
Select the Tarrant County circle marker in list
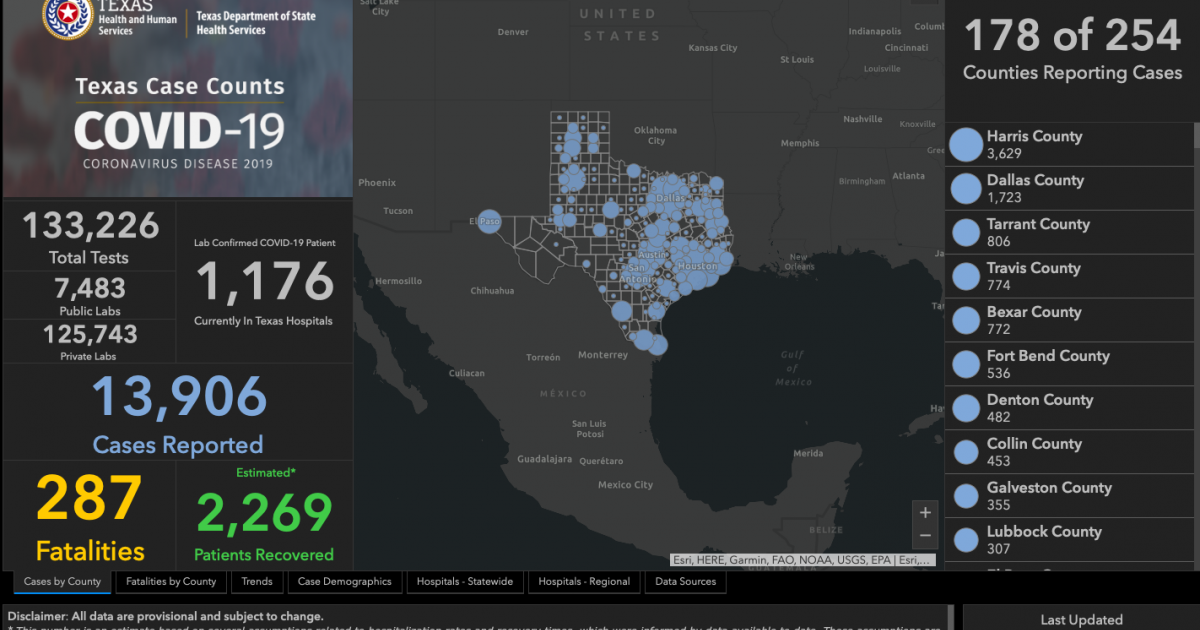966,232
